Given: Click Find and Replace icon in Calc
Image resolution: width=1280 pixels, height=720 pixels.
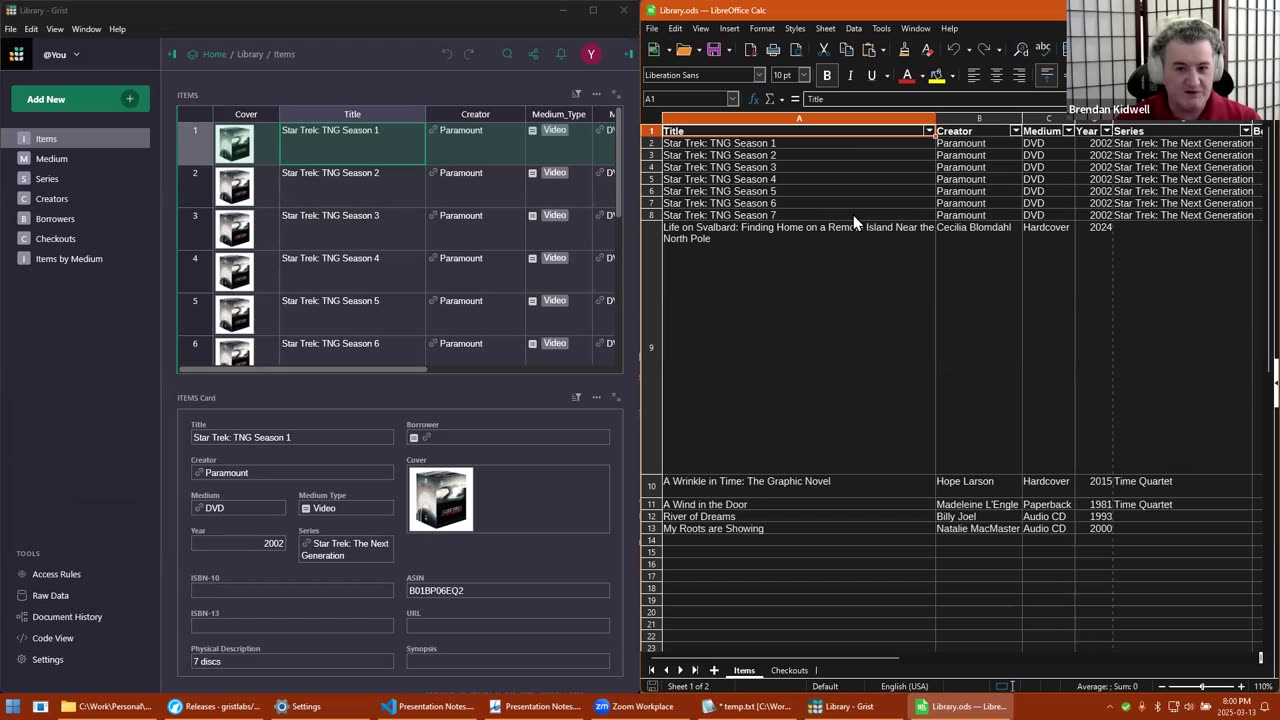Looking at the screenshot, I should [x=1021, y=49].
